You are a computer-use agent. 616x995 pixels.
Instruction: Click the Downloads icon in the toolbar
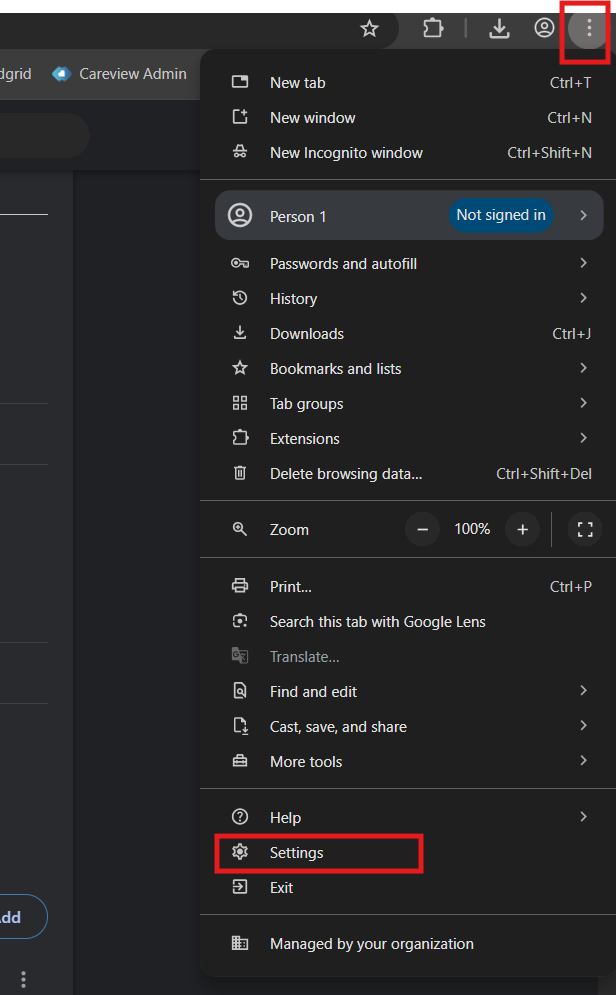[x=499, y=29]
